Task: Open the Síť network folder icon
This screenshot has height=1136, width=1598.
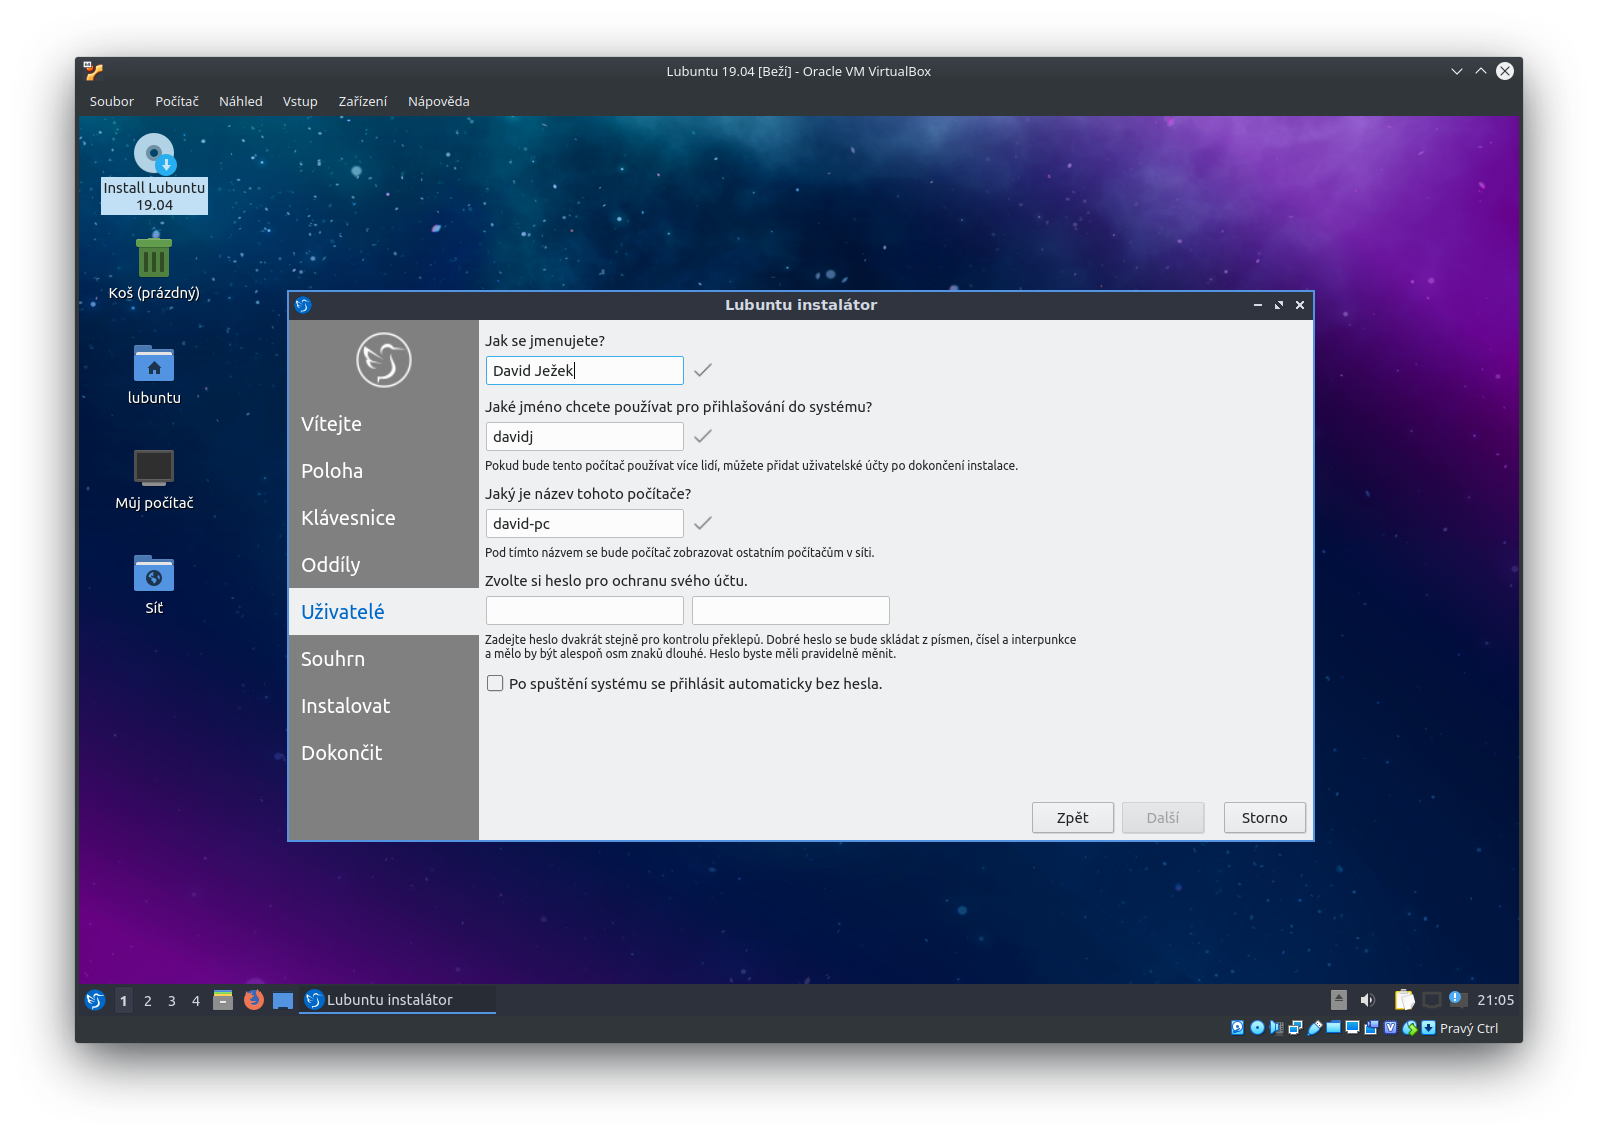Action: pyautogui.click(x=154, y=584)
